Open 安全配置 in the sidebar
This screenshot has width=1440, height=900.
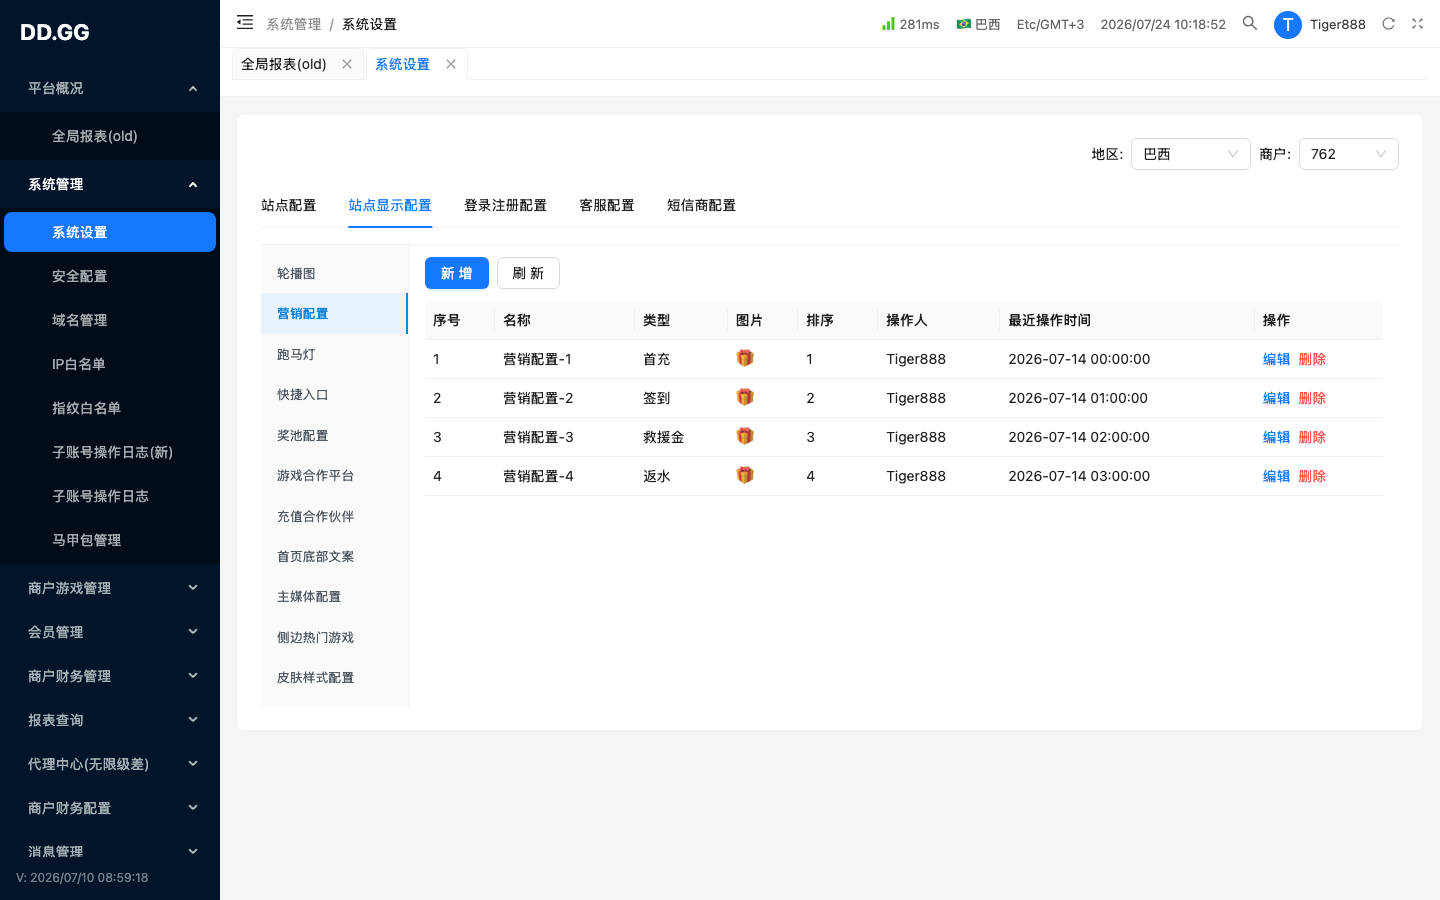[x=110, y=276]
